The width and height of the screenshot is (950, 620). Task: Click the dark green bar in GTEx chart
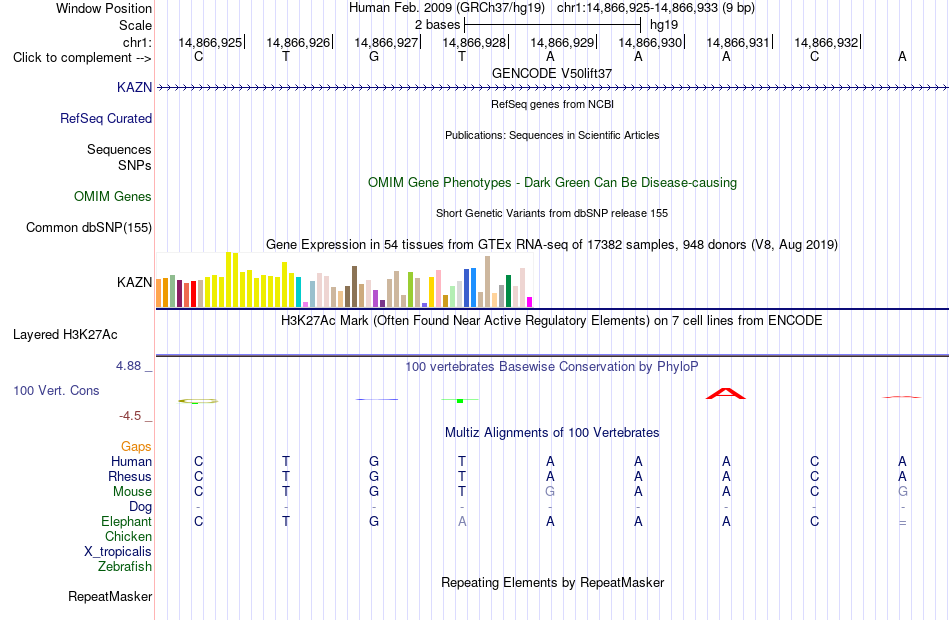point(508,291)
